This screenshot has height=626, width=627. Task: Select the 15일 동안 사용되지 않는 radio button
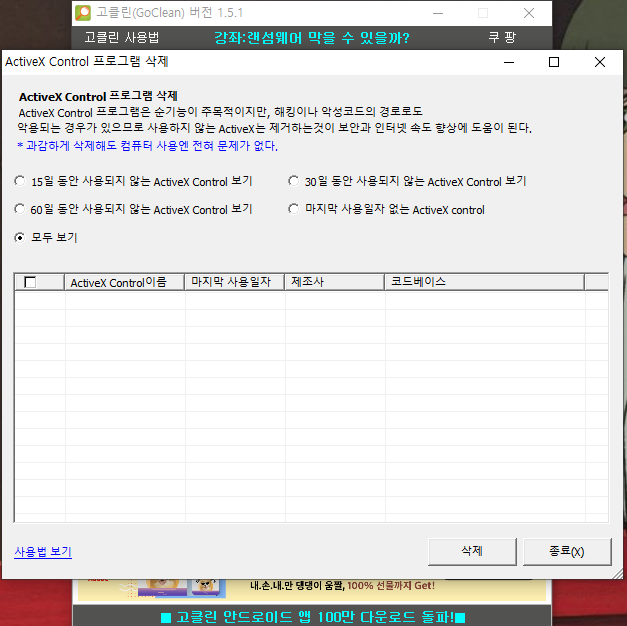click(20, 181)
